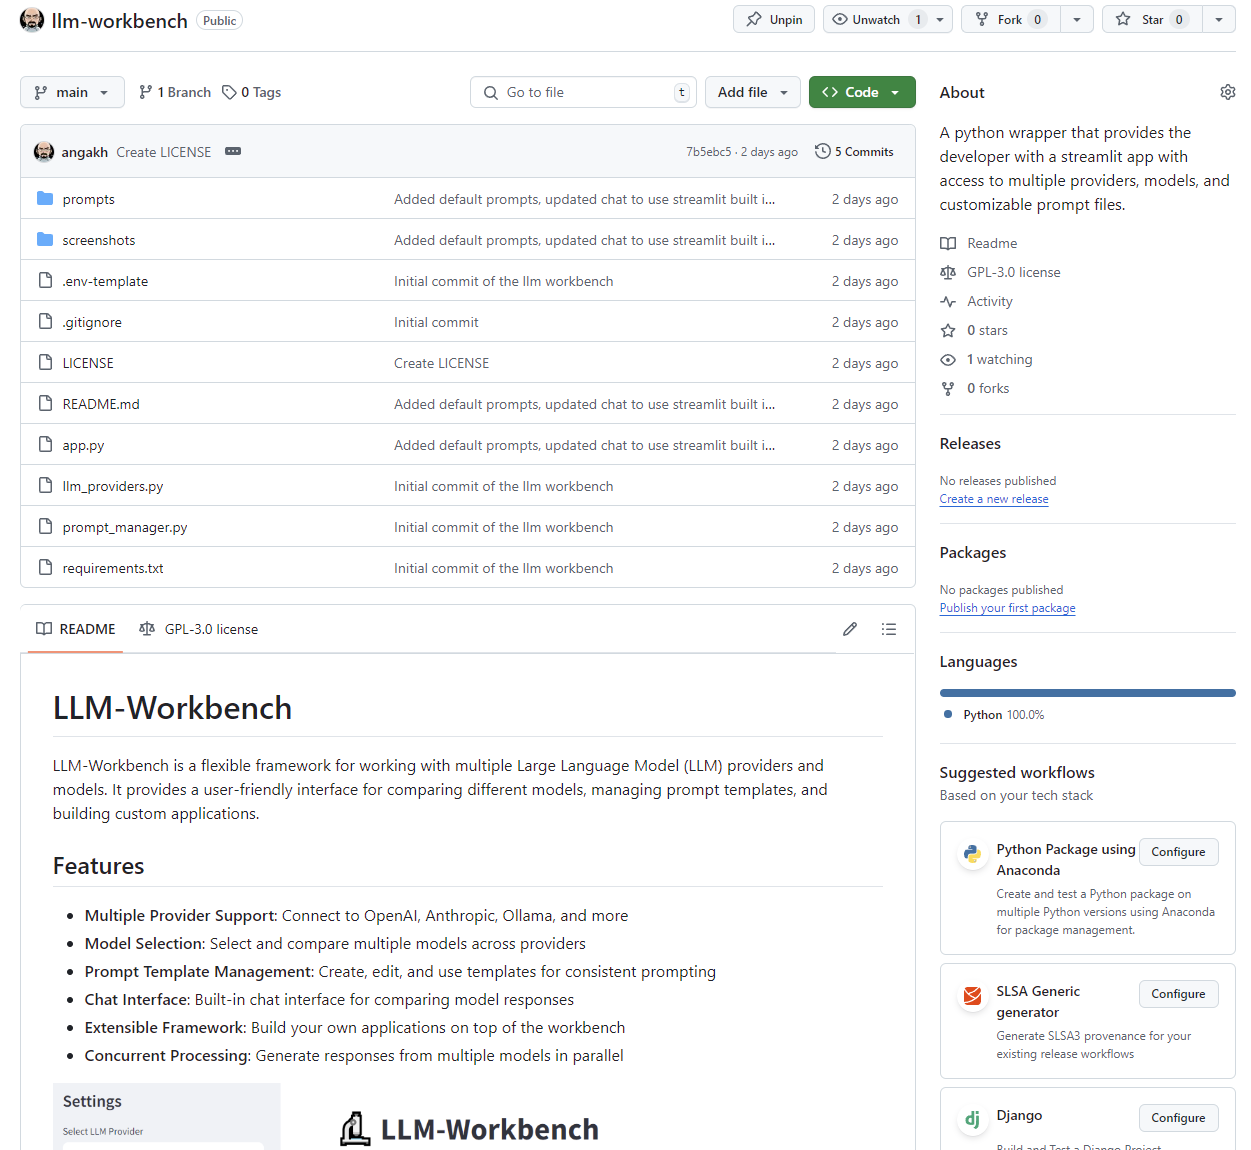Open the prompts folder name
1251x1150 pixels.
tap(89, 199)
